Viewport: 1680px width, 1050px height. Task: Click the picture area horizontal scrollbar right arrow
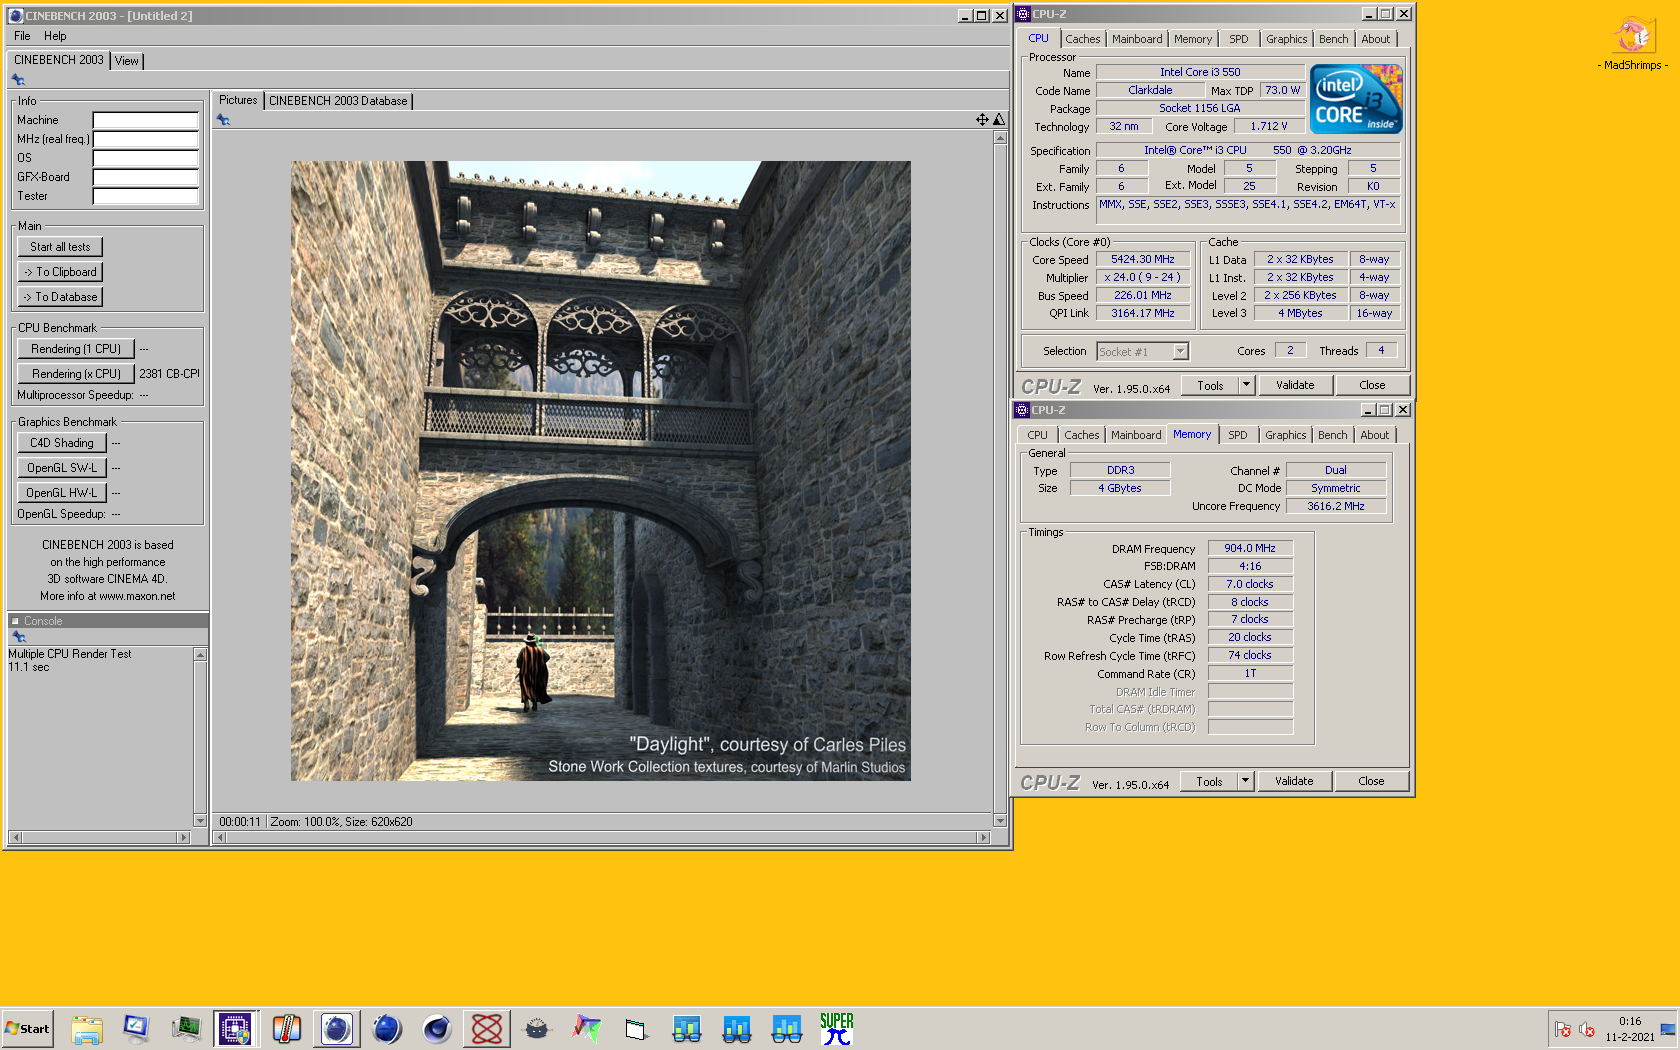984,837
